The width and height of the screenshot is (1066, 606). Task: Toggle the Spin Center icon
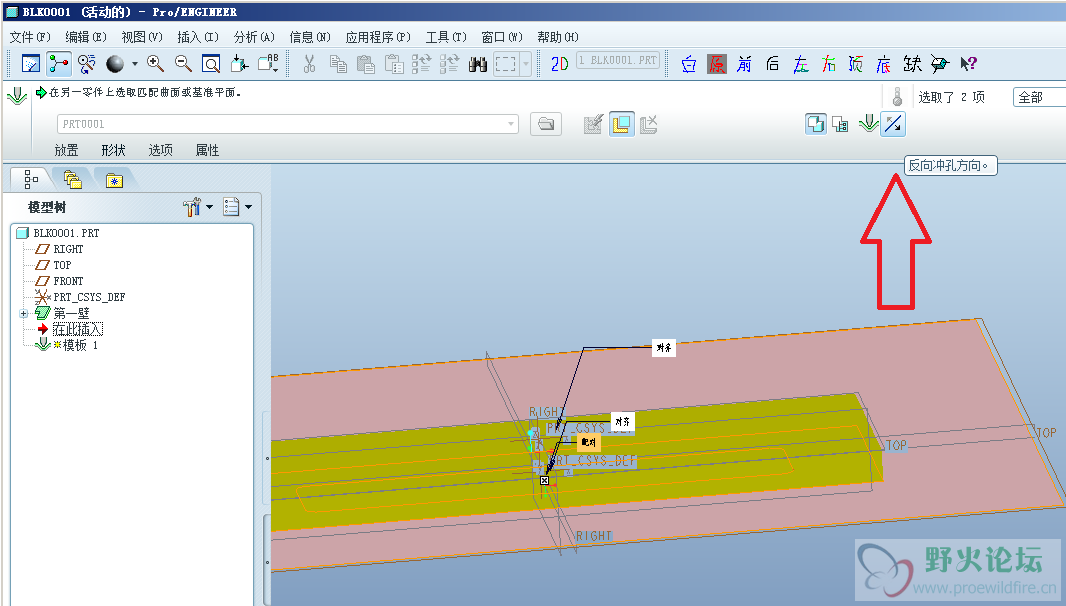59,64
